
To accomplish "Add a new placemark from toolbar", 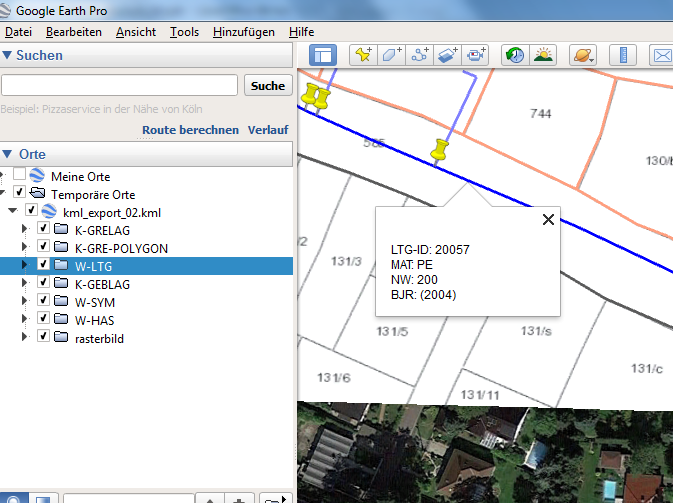I will click(x=363, y=55).
